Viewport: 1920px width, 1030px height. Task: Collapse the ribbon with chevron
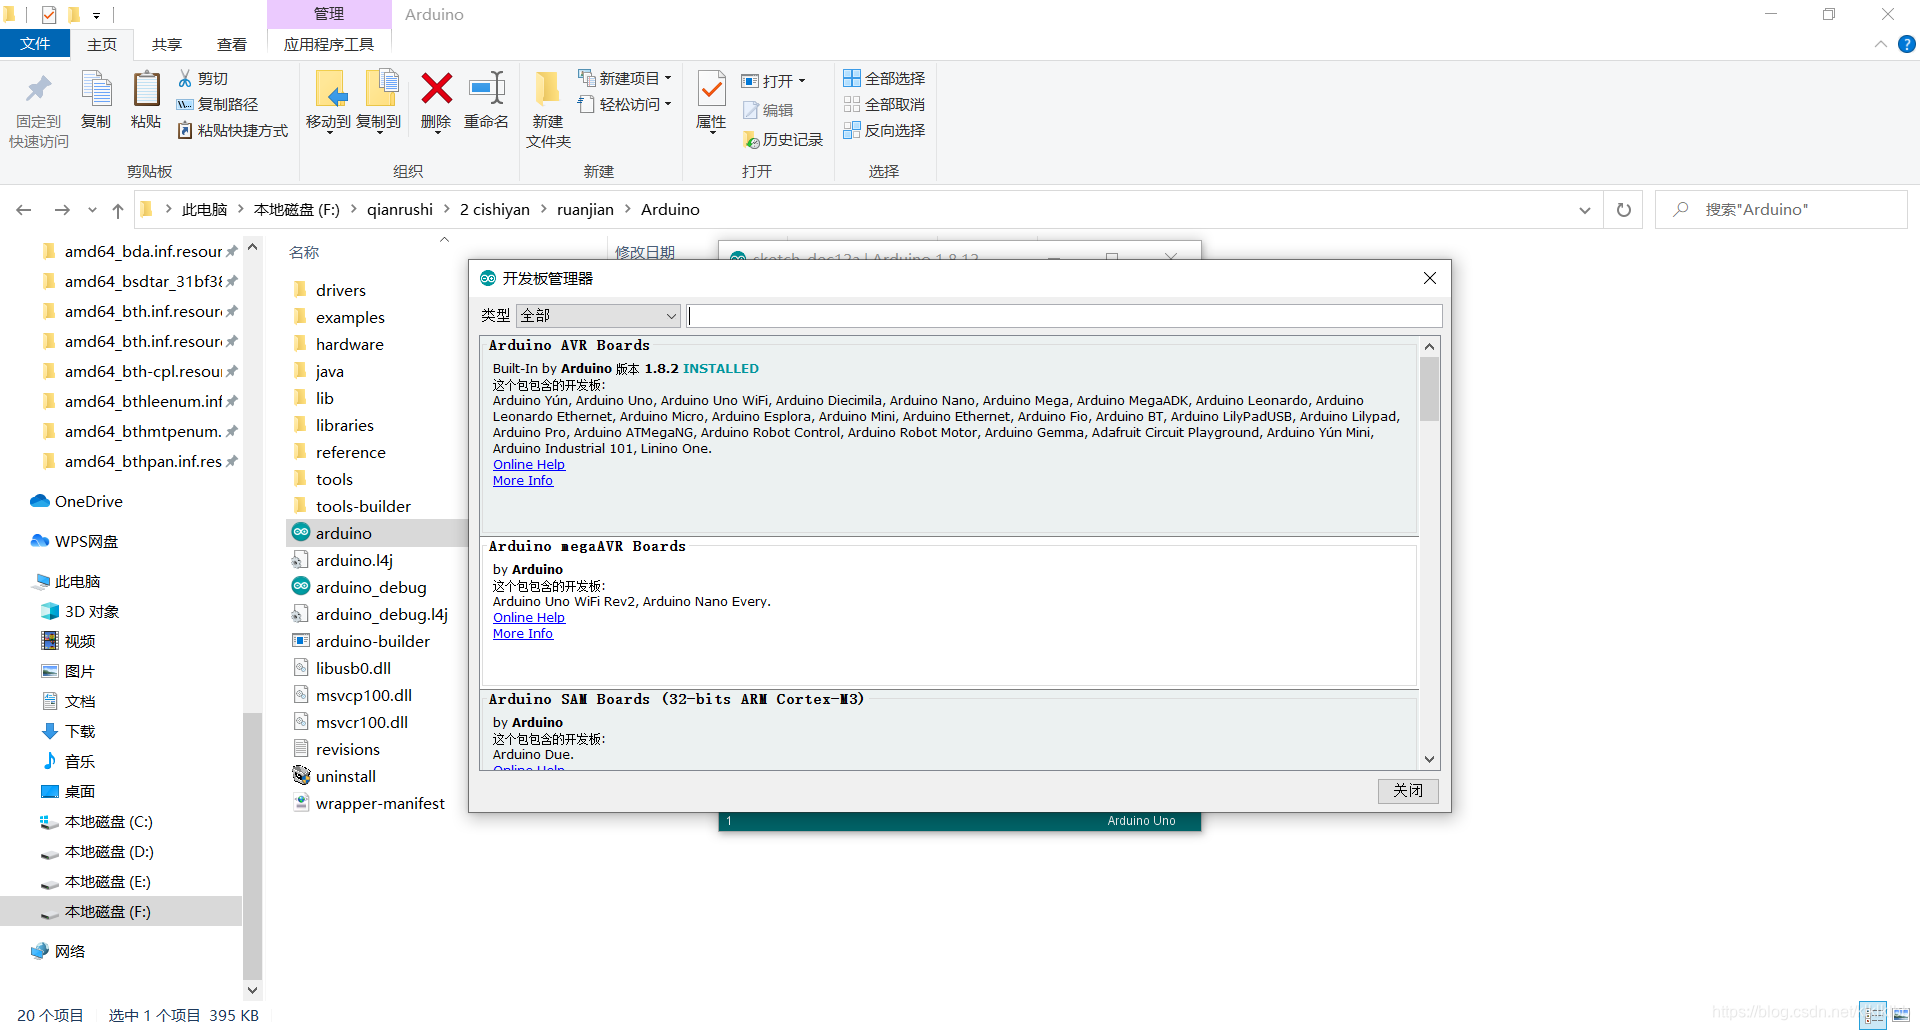(1881, 44)
